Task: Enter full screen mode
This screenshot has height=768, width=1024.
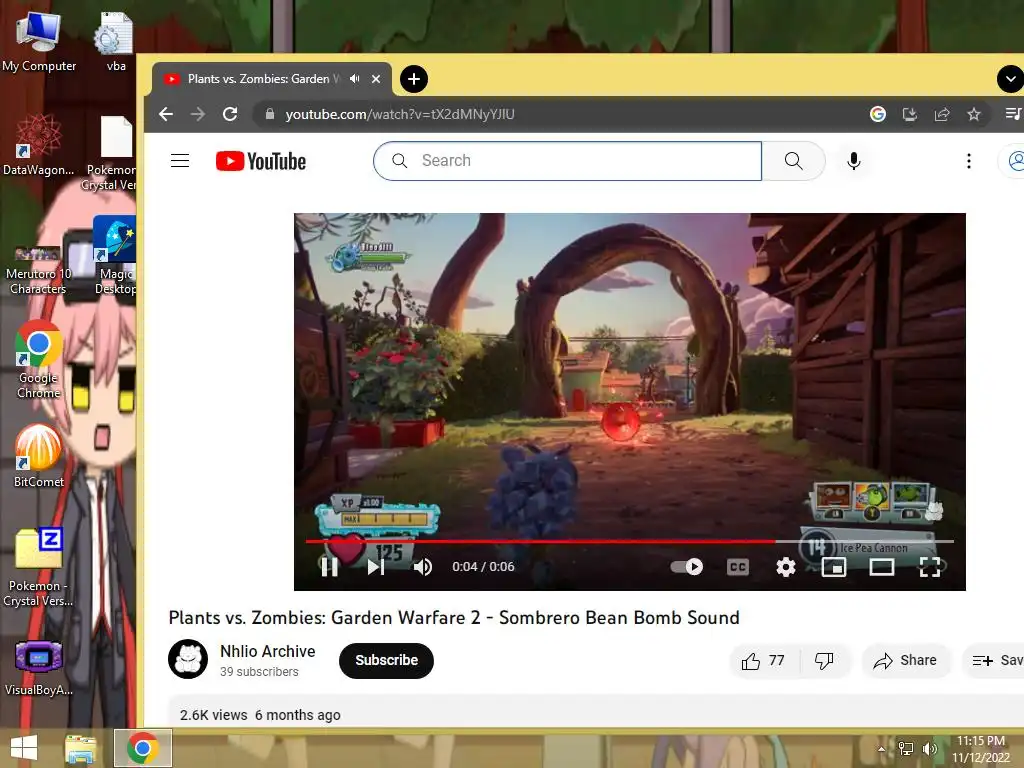Action: 930,567
